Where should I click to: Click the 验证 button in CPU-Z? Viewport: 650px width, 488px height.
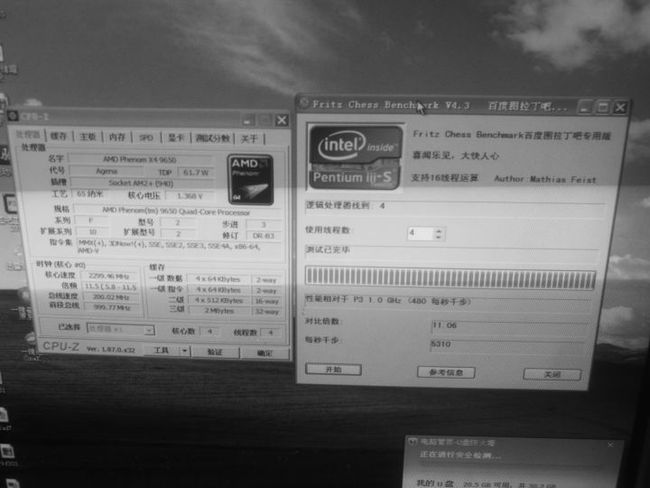tap(215, 352)
